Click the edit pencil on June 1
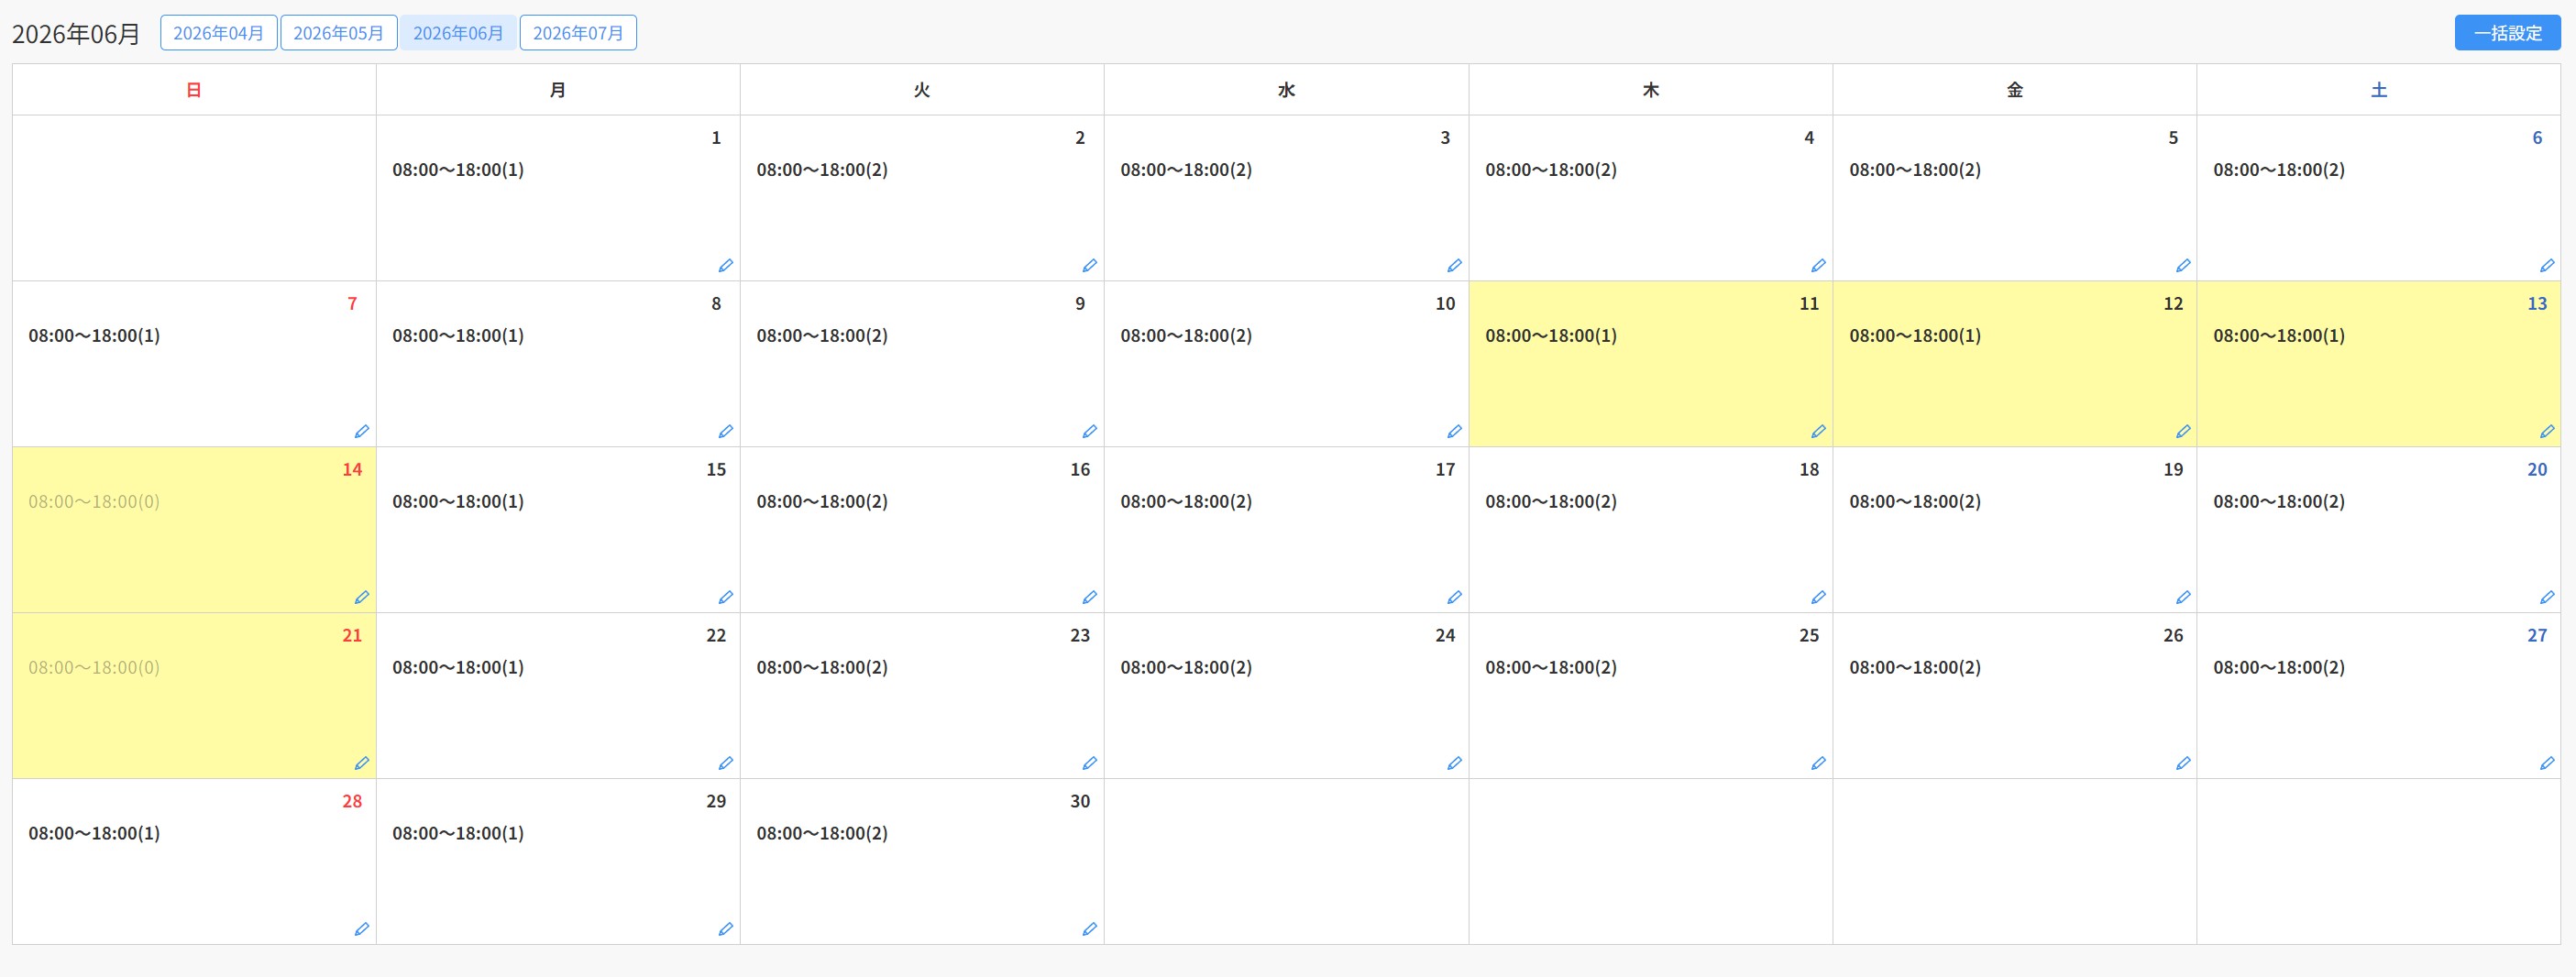Screen dimensions: 2576x977 click(x=726, y=265)
